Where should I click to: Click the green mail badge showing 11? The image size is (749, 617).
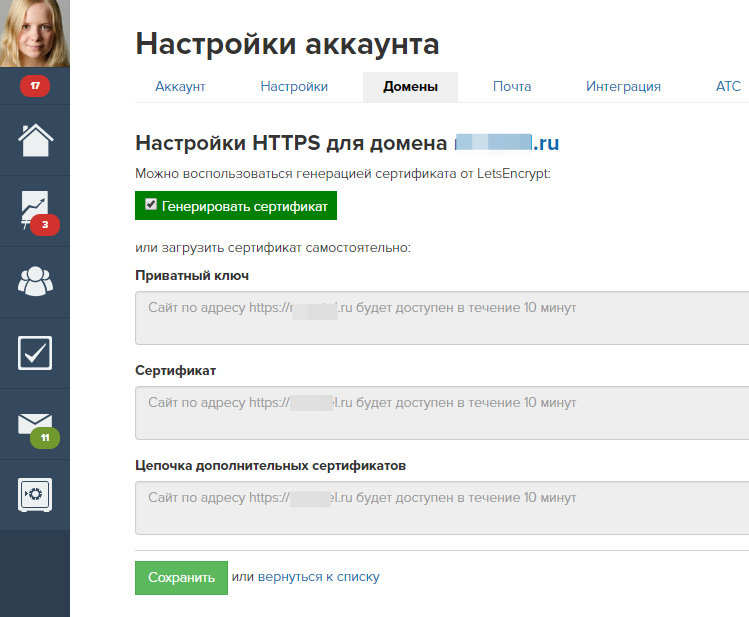(x=45, y=437)
